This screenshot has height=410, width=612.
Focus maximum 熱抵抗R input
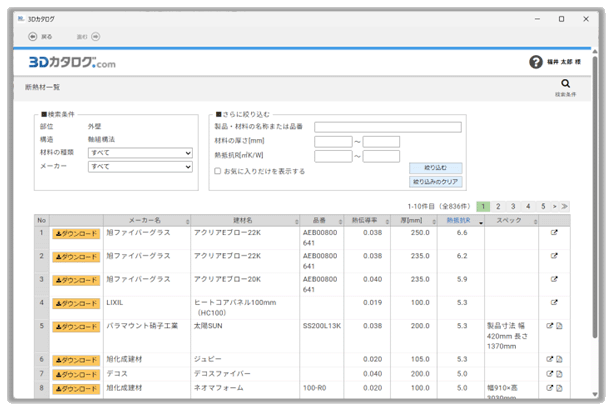[x=381, y=156]
